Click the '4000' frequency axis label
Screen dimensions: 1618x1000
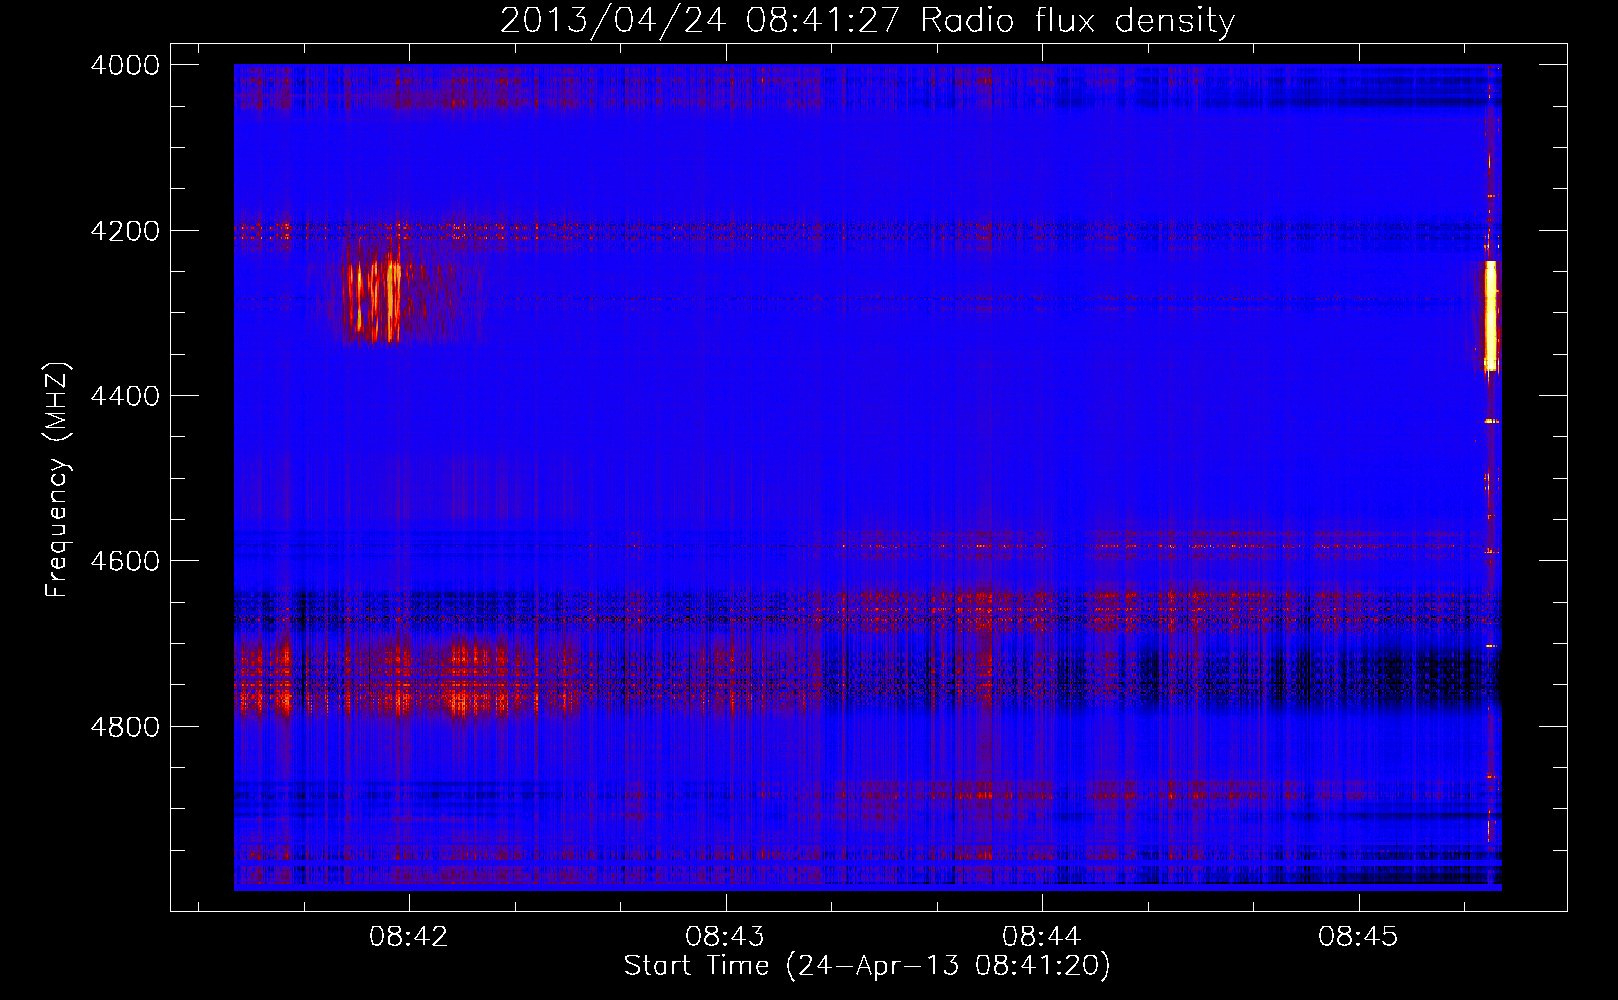(x=125, y=65)
